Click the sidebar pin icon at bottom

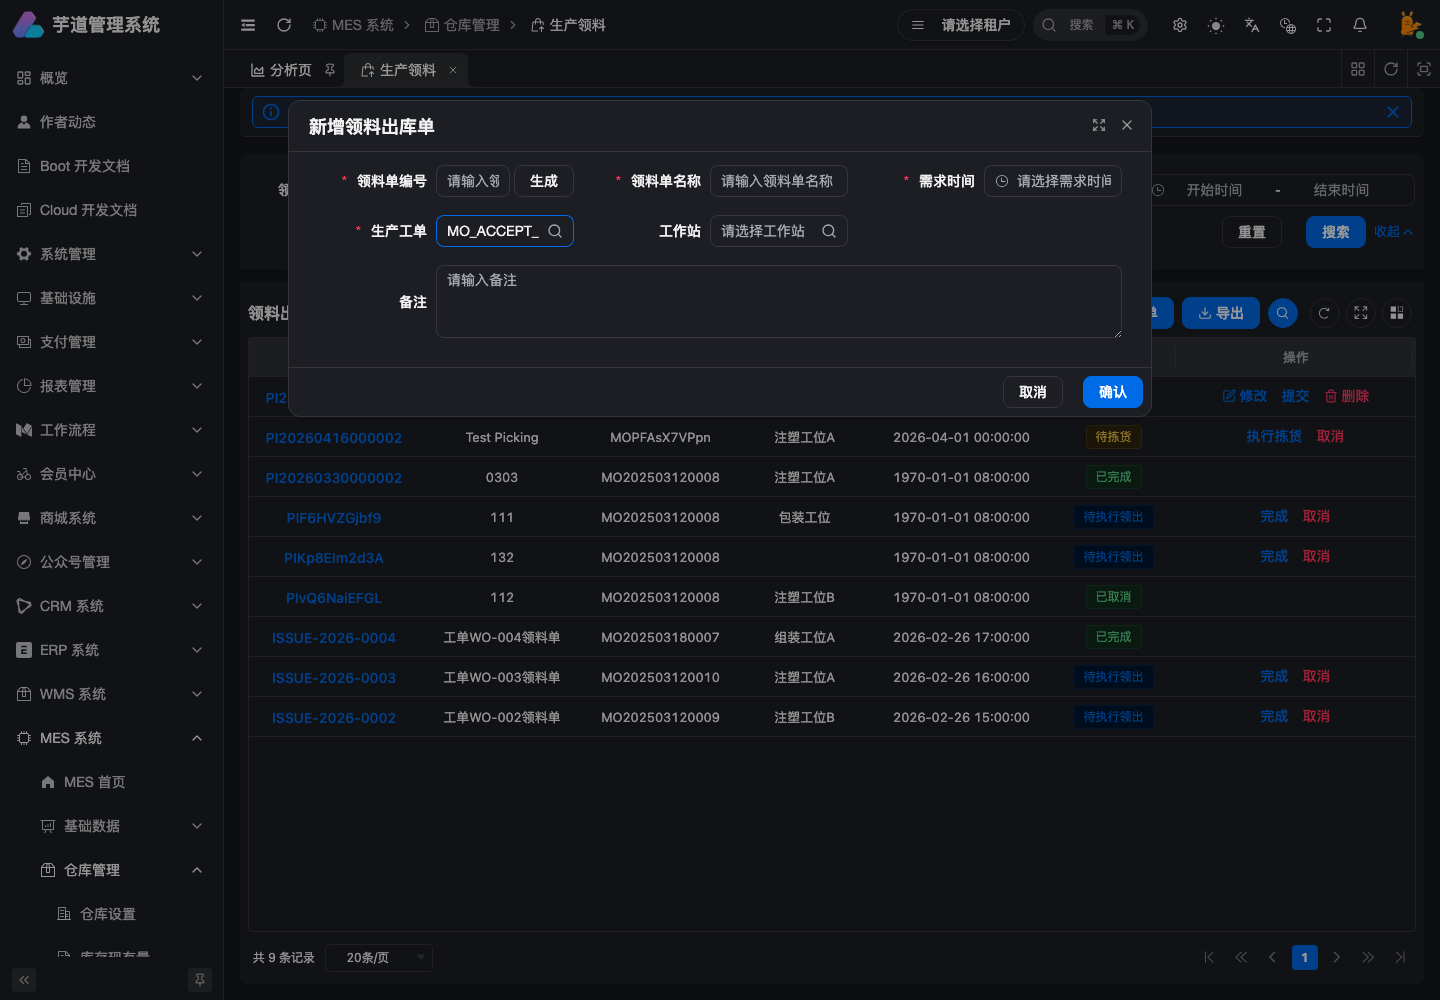pos(200,980)
